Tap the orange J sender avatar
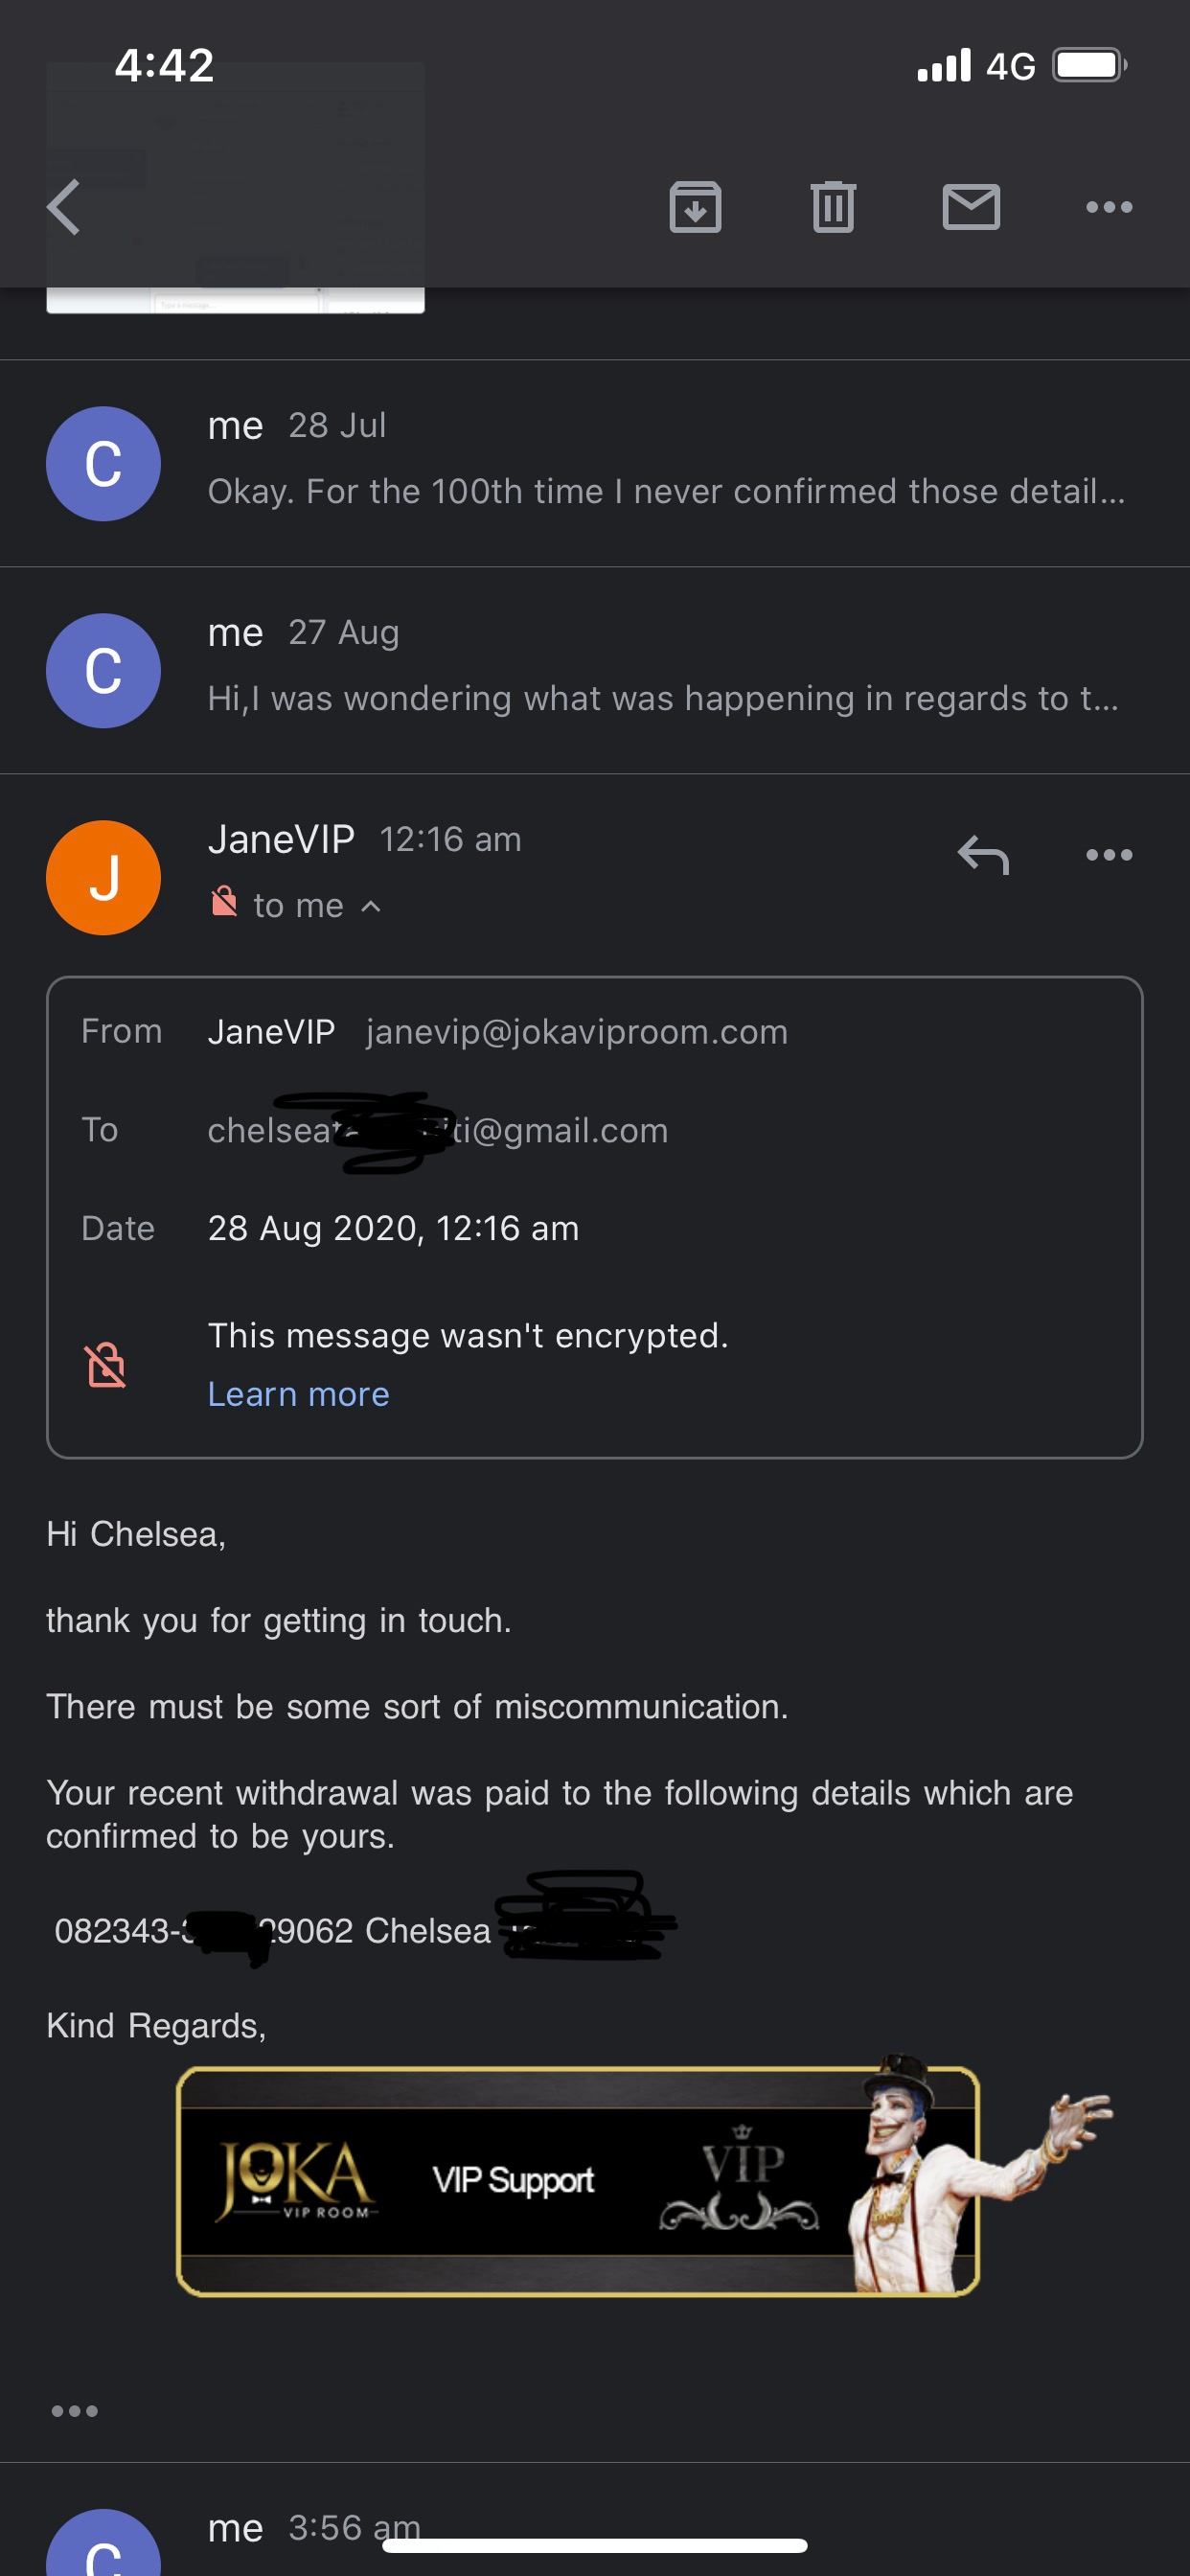 coord(103,878)
